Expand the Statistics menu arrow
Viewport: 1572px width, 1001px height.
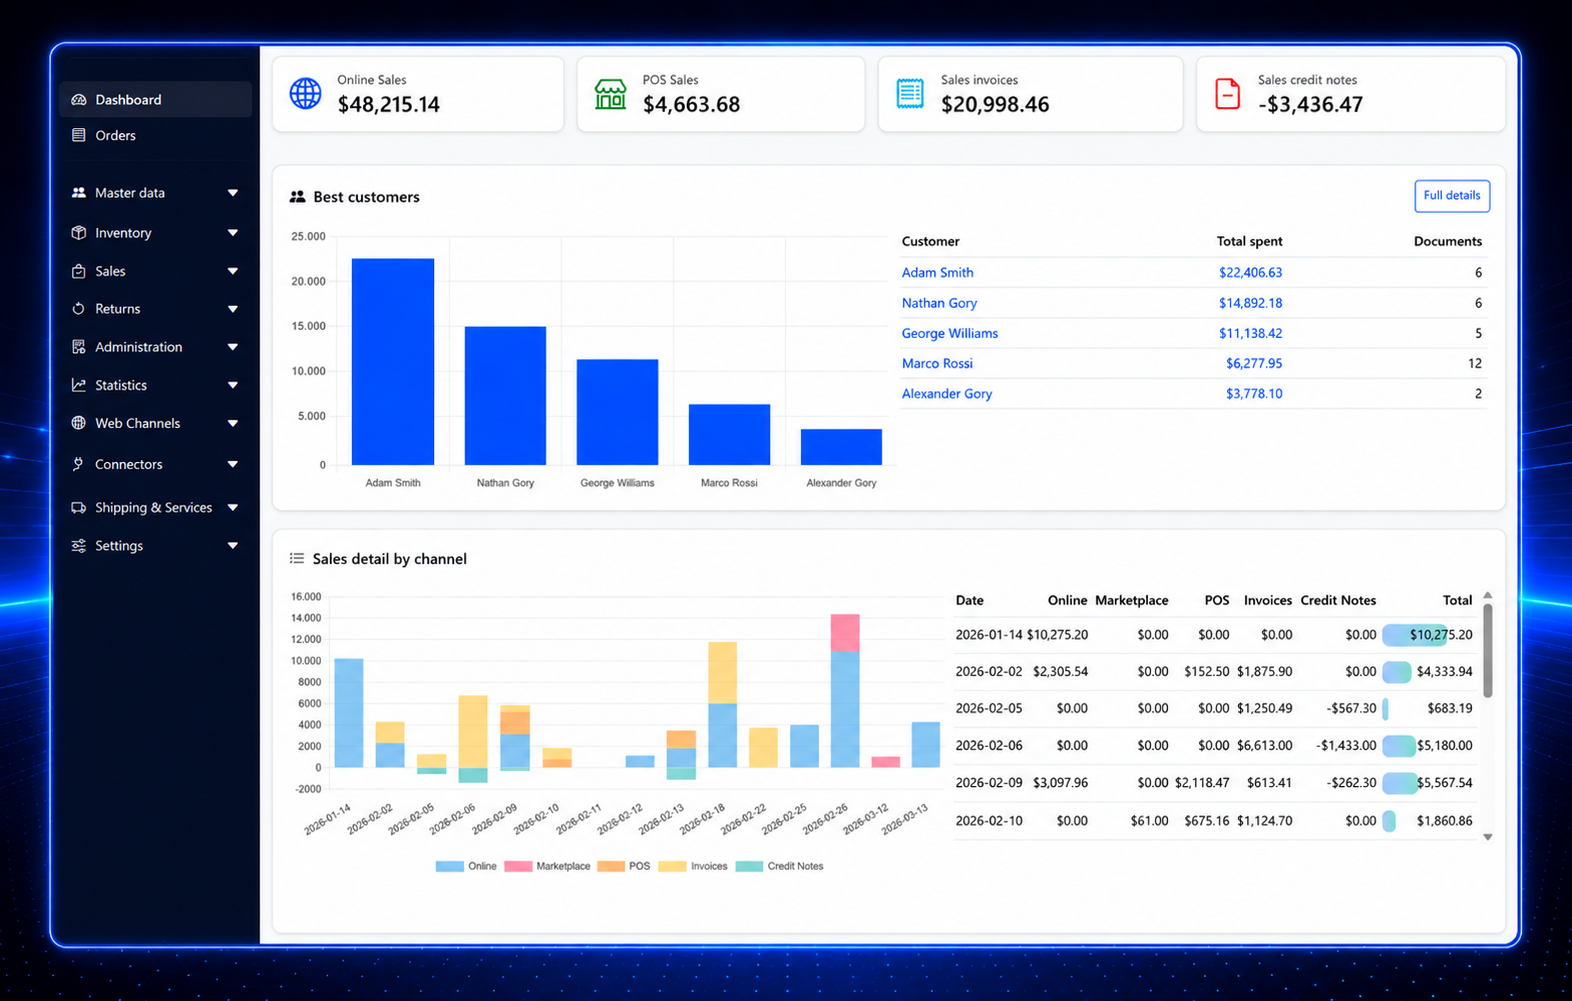[233, 385]
